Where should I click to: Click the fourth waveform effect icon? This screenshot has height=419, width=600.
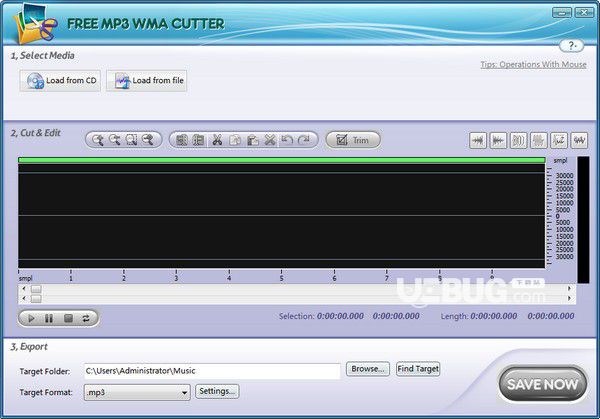click(538, 140)
